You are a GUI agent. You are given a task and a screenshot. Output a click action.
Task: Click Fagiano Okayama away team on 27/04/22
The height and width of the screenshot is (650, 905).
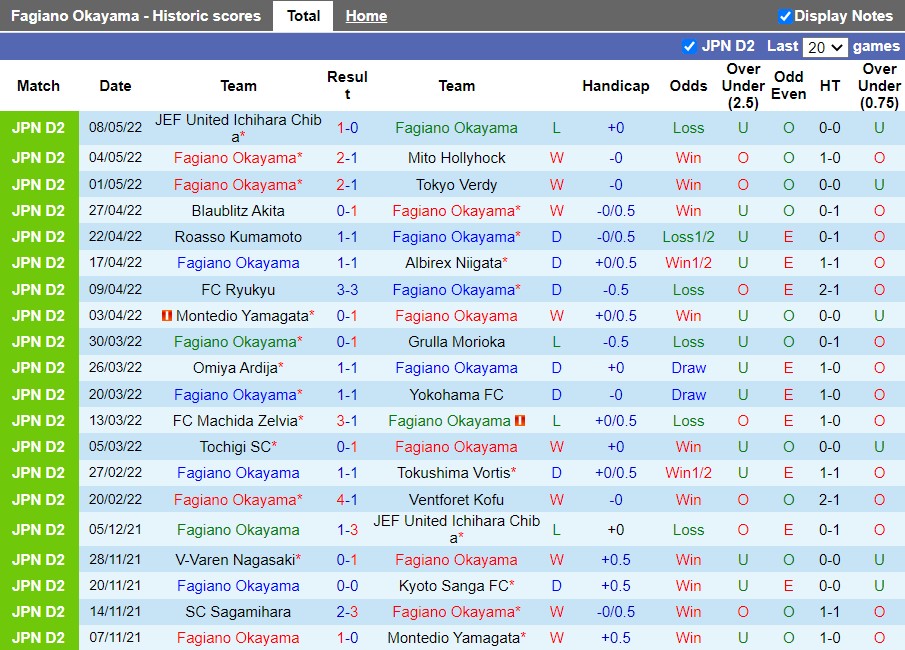(456, 211)
